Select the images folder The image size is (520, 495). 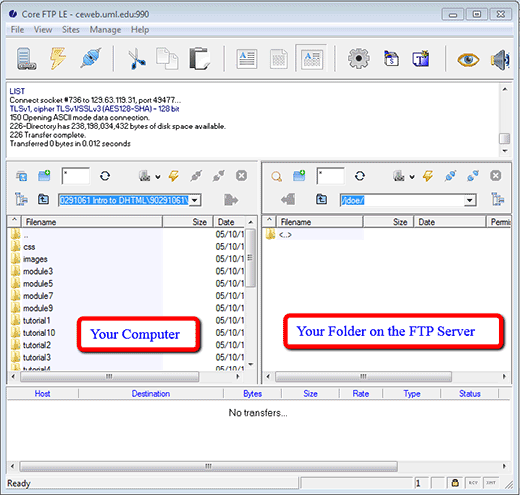[x=35, y=259]
